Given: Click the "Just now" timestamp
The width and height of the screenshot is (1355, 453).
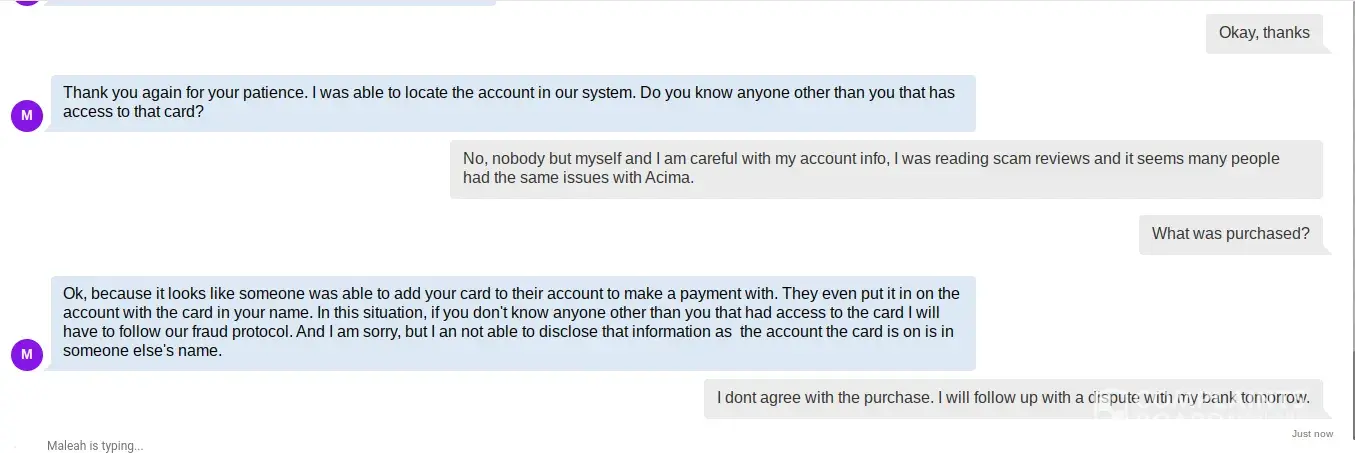Looking at the screenshot, I should pos(1312,434).
